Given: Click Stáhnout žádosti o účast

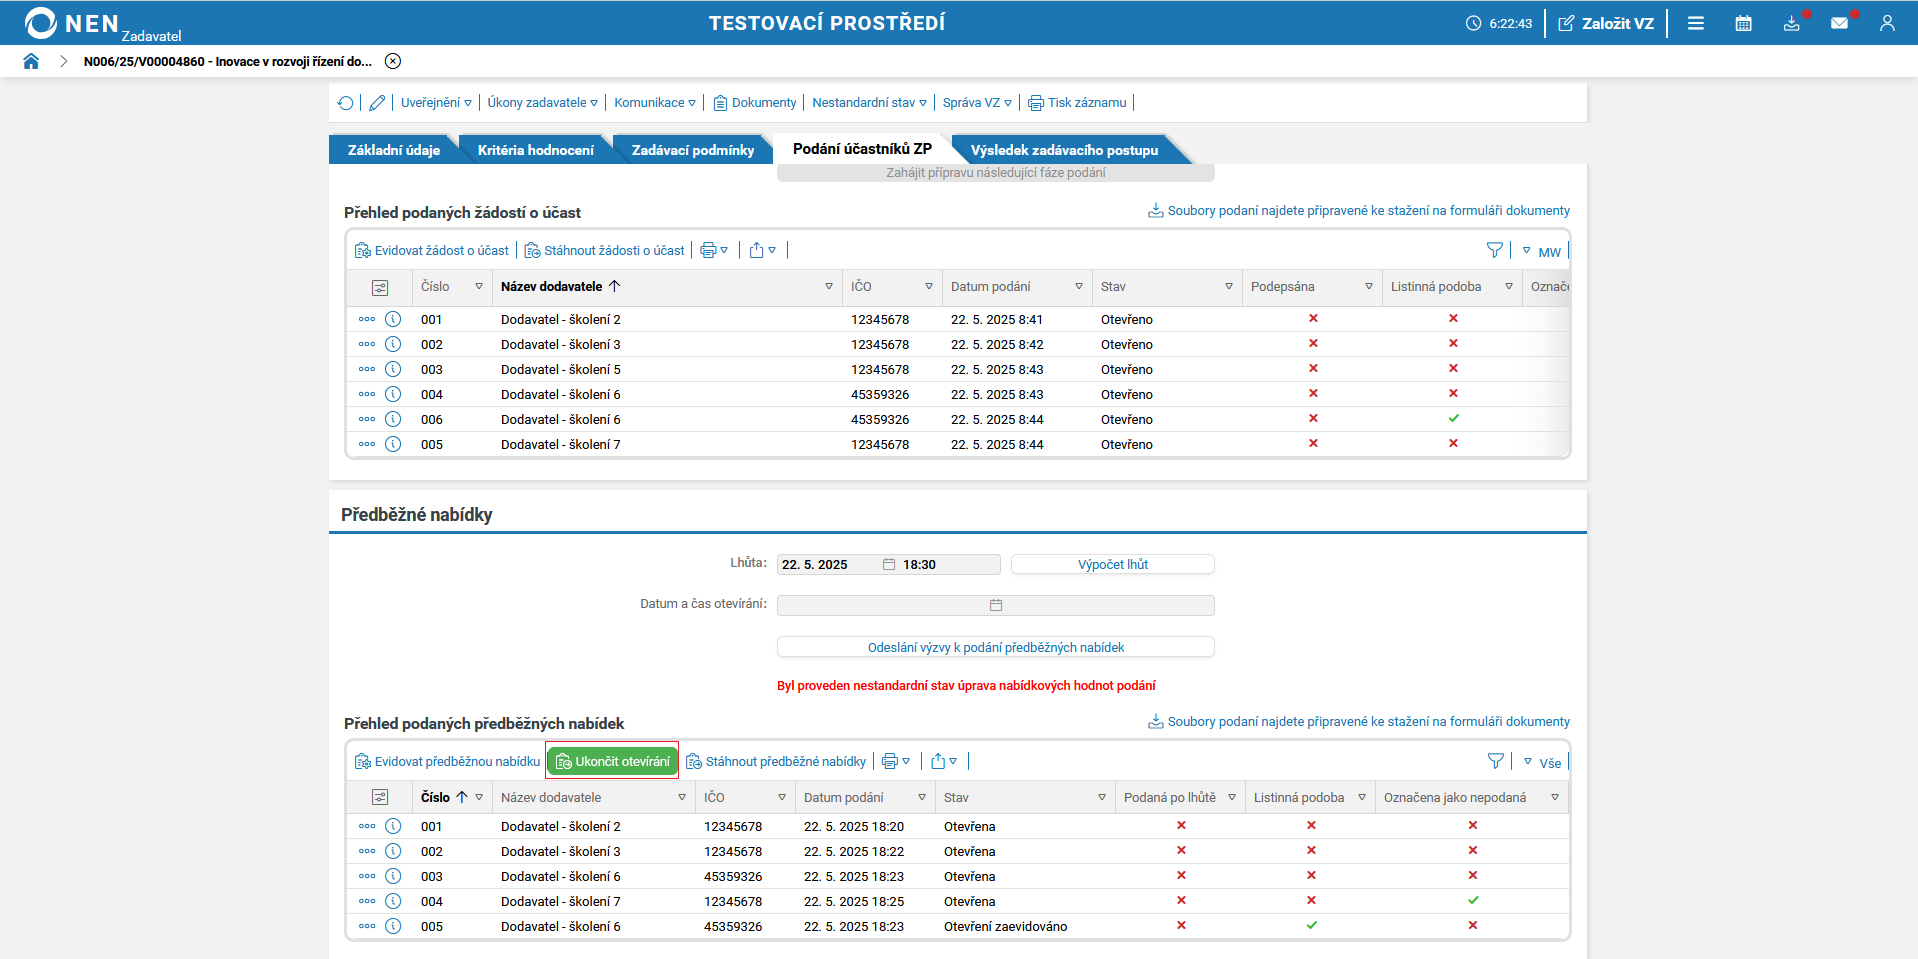Looking at the screenshot, I should pyautogui.click(x=605, y=250).
